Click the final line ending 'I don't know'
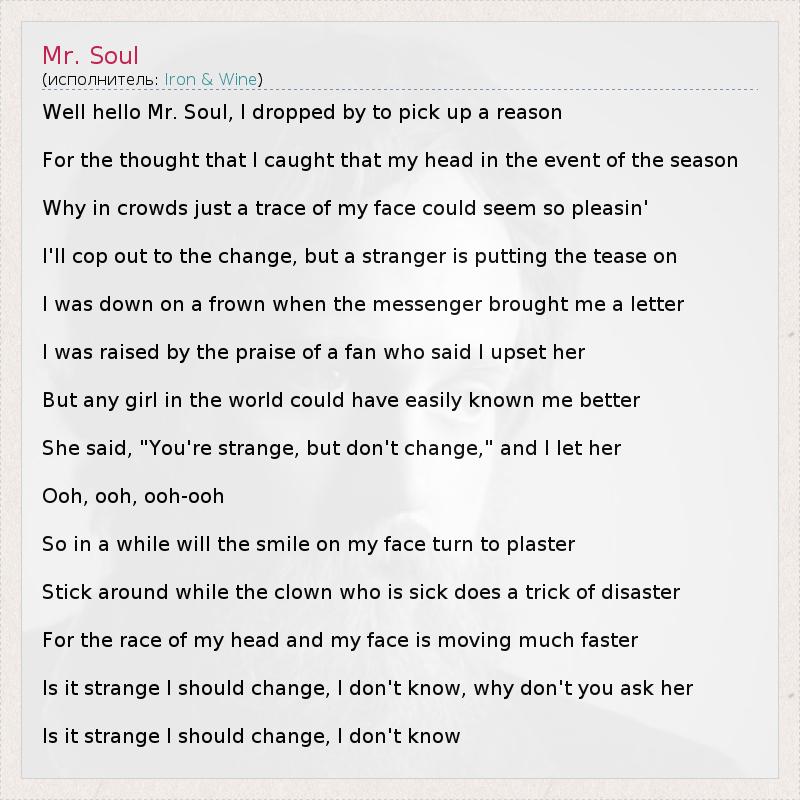Screen dimensions: 800x800 pos(252,736)
